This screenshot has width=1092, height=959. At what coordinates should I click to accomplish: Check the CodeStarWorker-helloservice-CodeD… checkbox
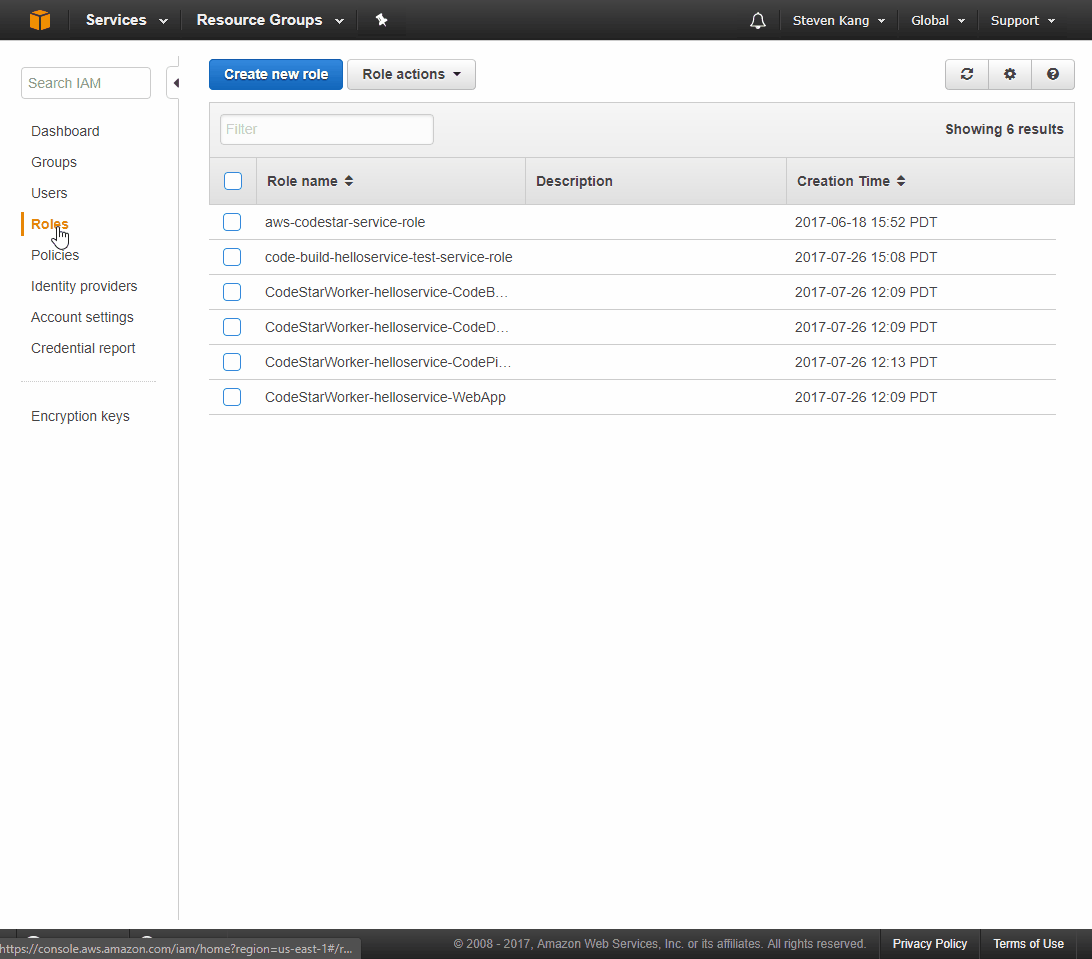coord(232,327)
